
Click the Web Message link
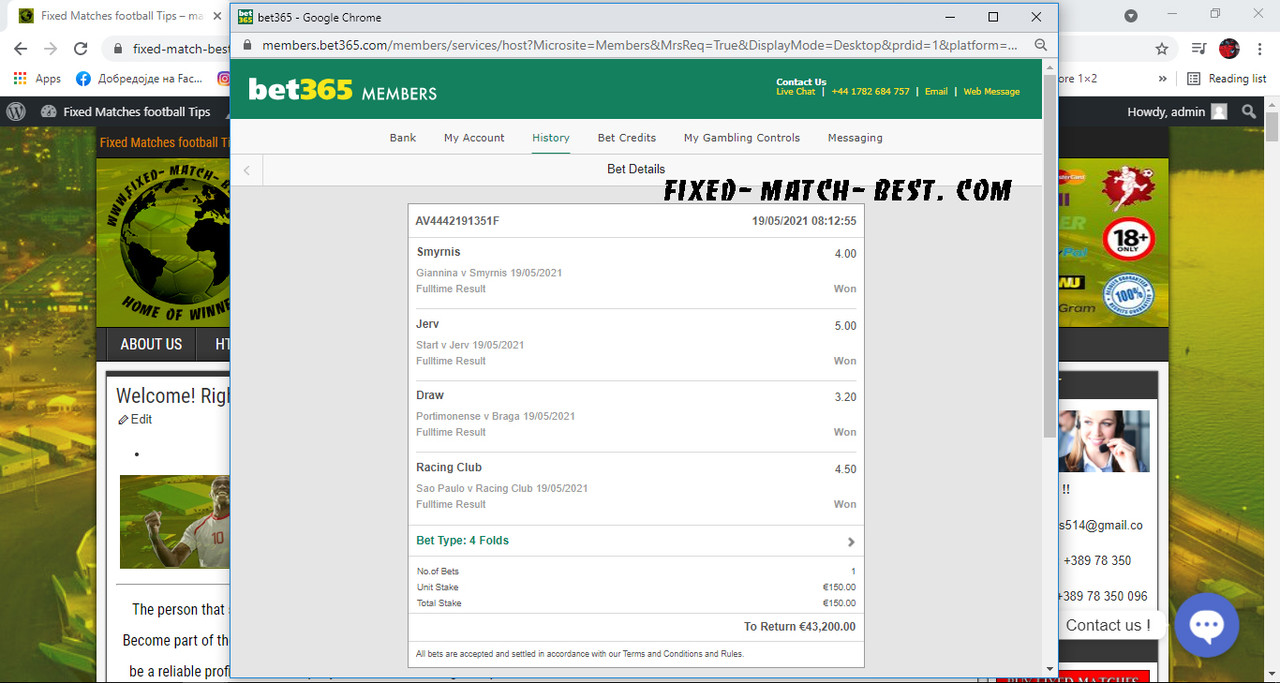tap(991, 92)
